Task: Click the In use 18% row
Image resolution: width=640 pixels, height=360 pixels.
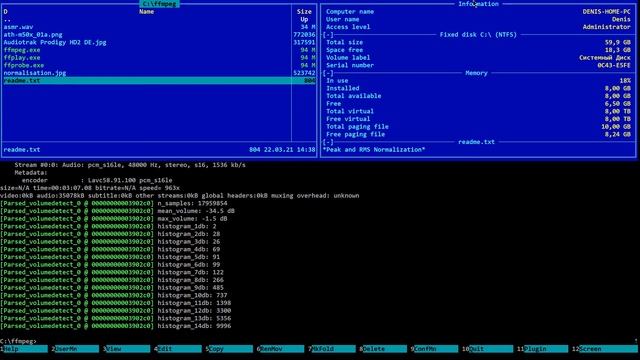Action: click(x=478, y=81)
